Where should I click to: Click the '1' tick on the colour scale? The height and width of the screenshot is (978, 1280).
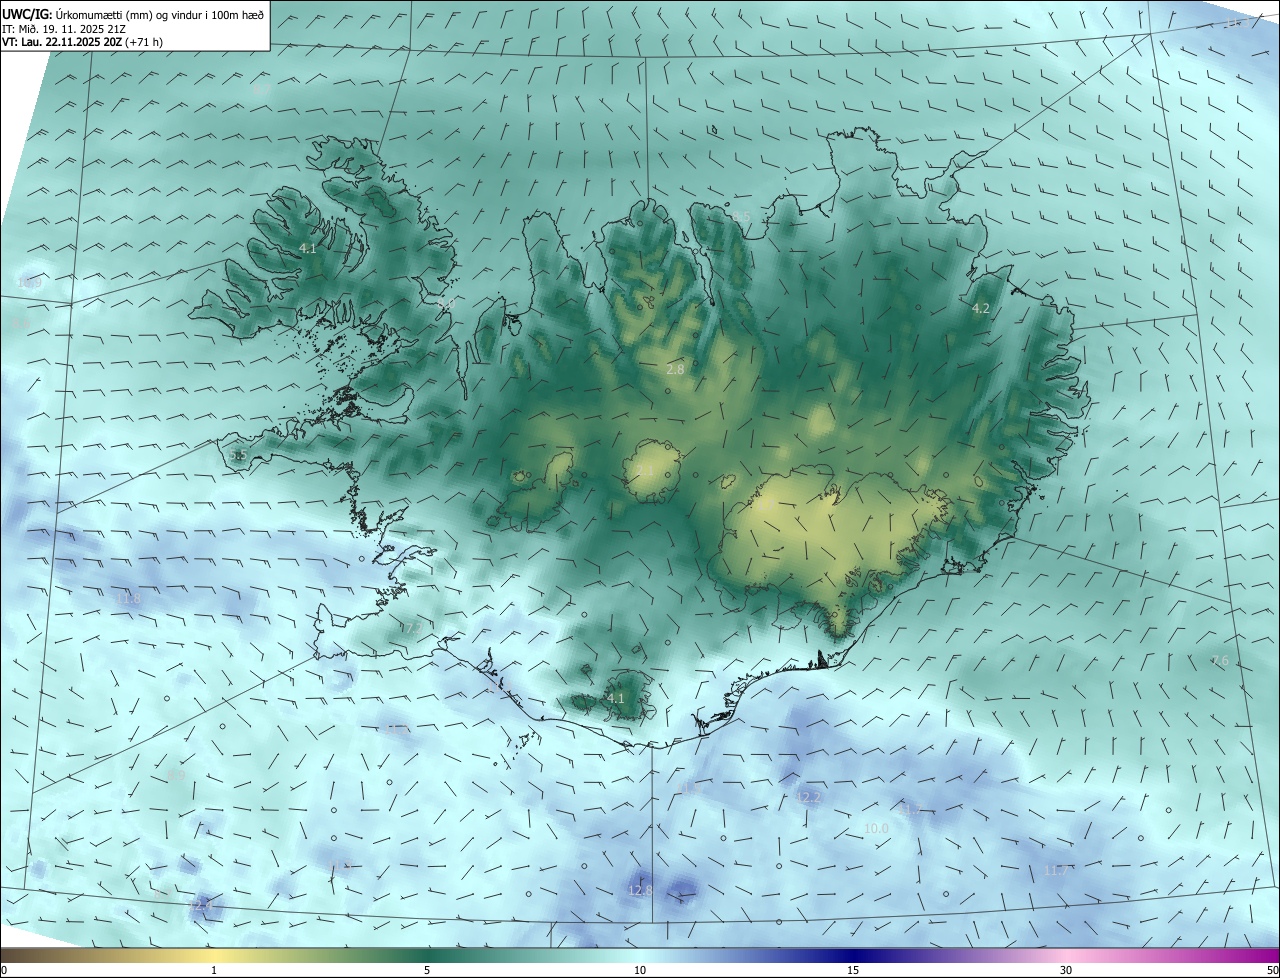click(214, 970)
